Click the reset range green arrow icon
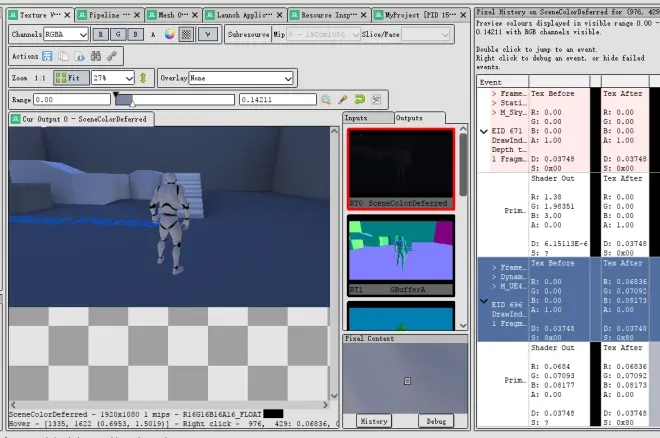This screenshot has width=660, height=438. 359,100
